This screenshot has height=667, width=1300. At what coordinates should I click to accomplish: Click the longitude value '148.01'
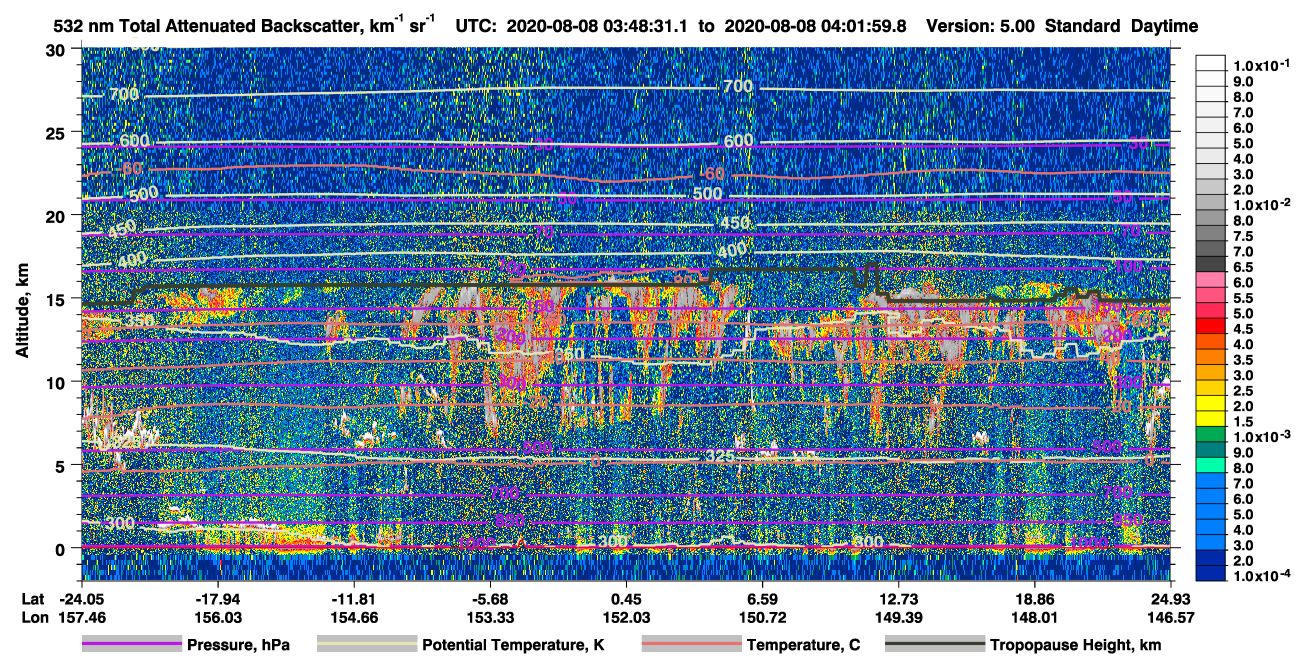[x=1035, y=618]
